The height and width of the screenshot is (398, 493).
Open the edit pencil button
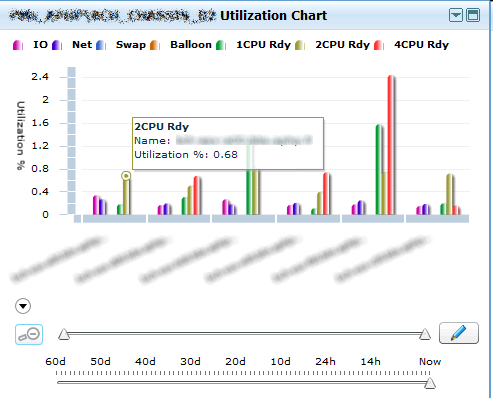459,333
